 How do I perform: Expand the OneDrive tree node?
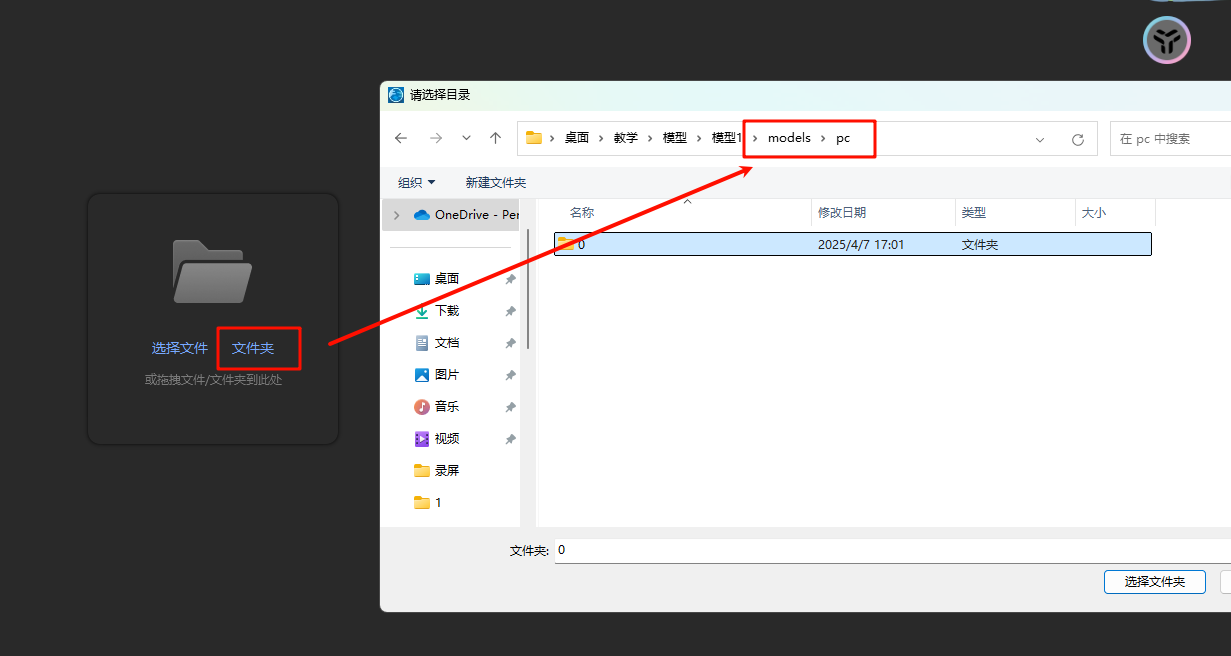click(397, 215)
